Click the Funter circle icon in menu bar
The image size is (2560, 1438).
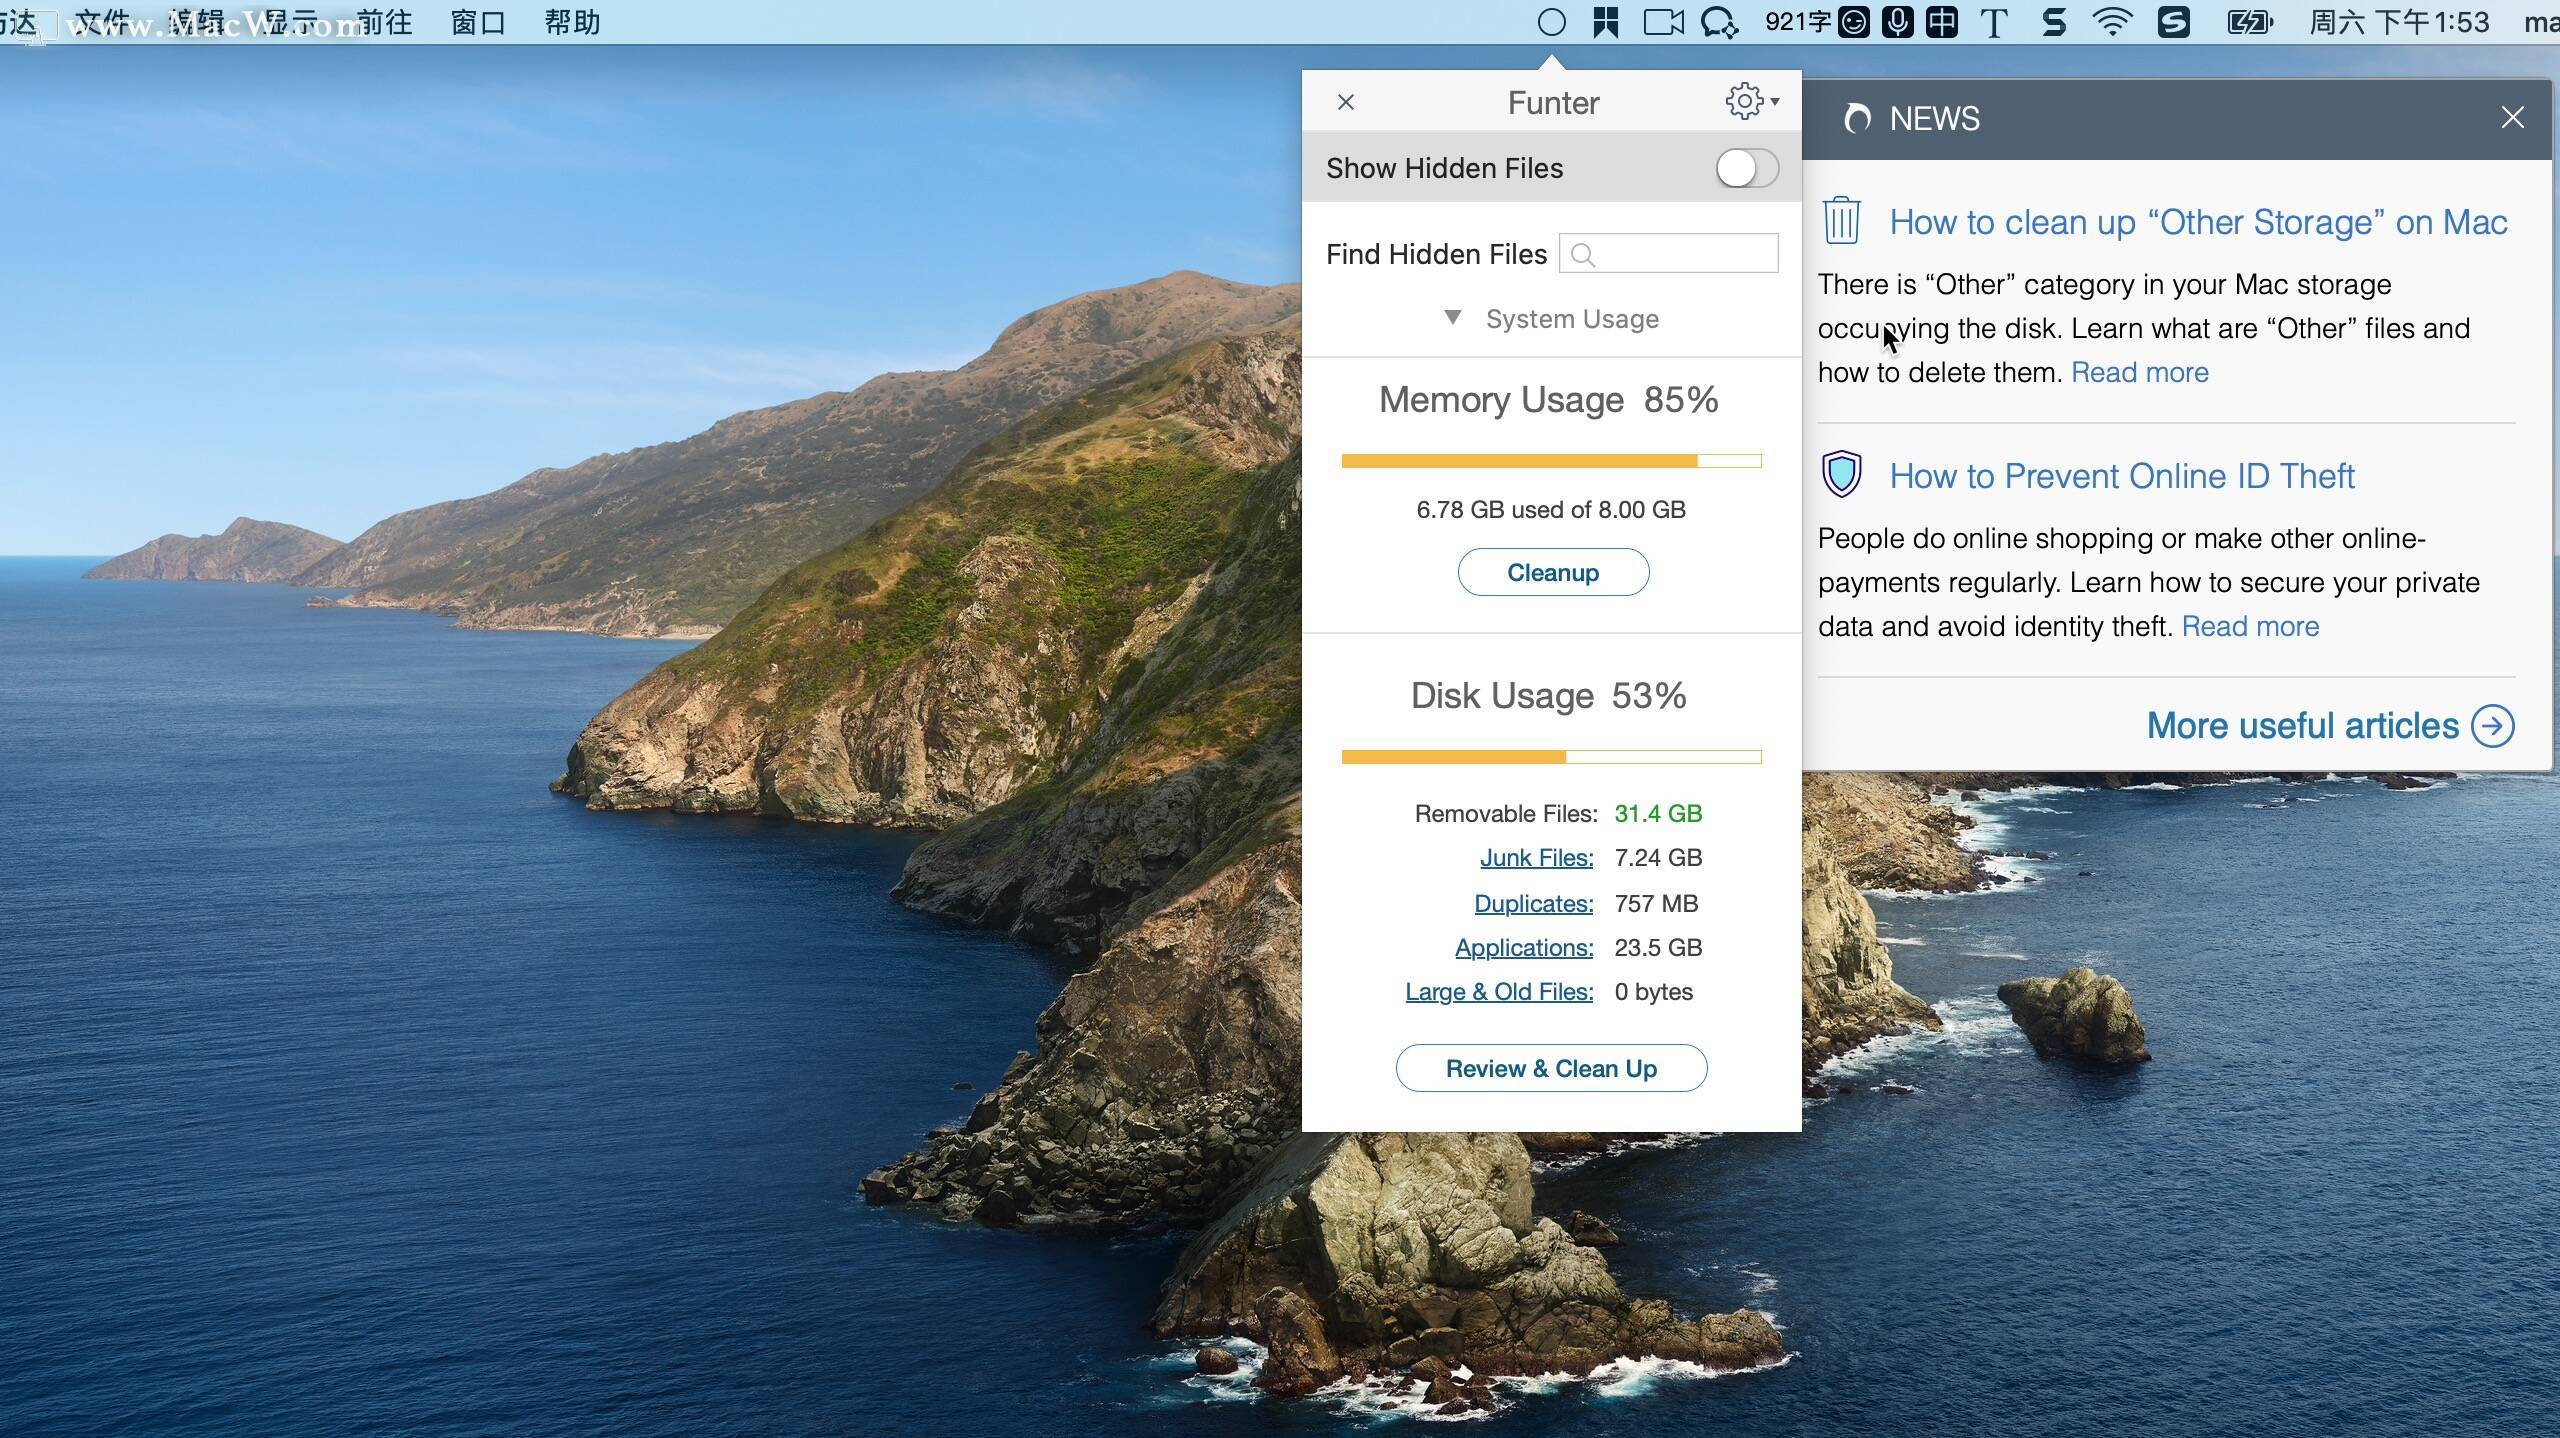[1551, 21]
